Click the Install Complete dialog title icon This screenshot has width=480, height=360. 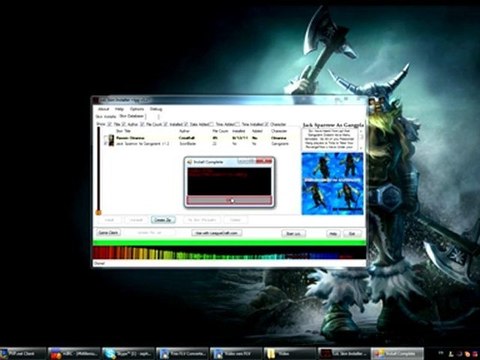point(190,162)
